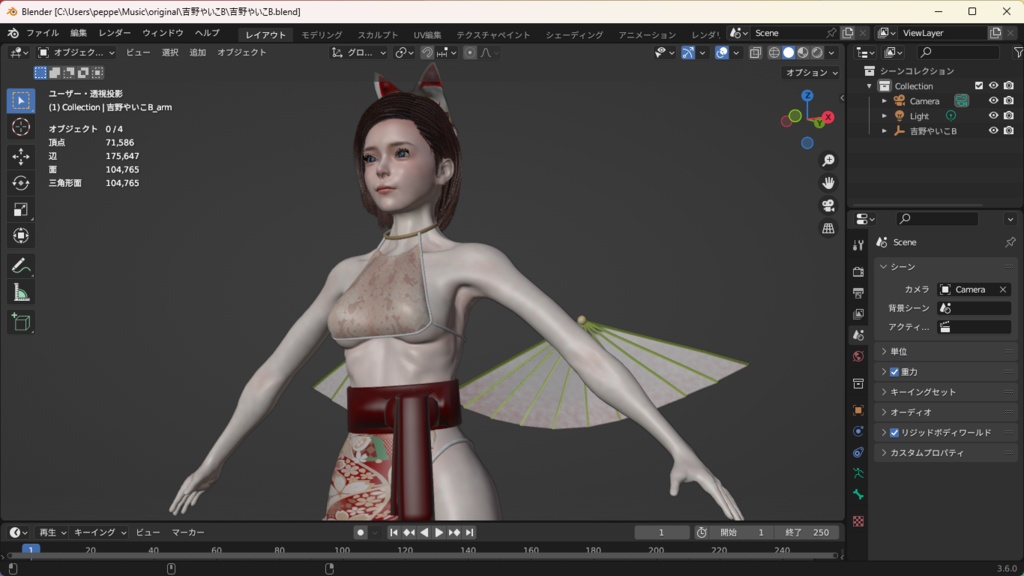Collapse the シーン panel

click(946, 266)
